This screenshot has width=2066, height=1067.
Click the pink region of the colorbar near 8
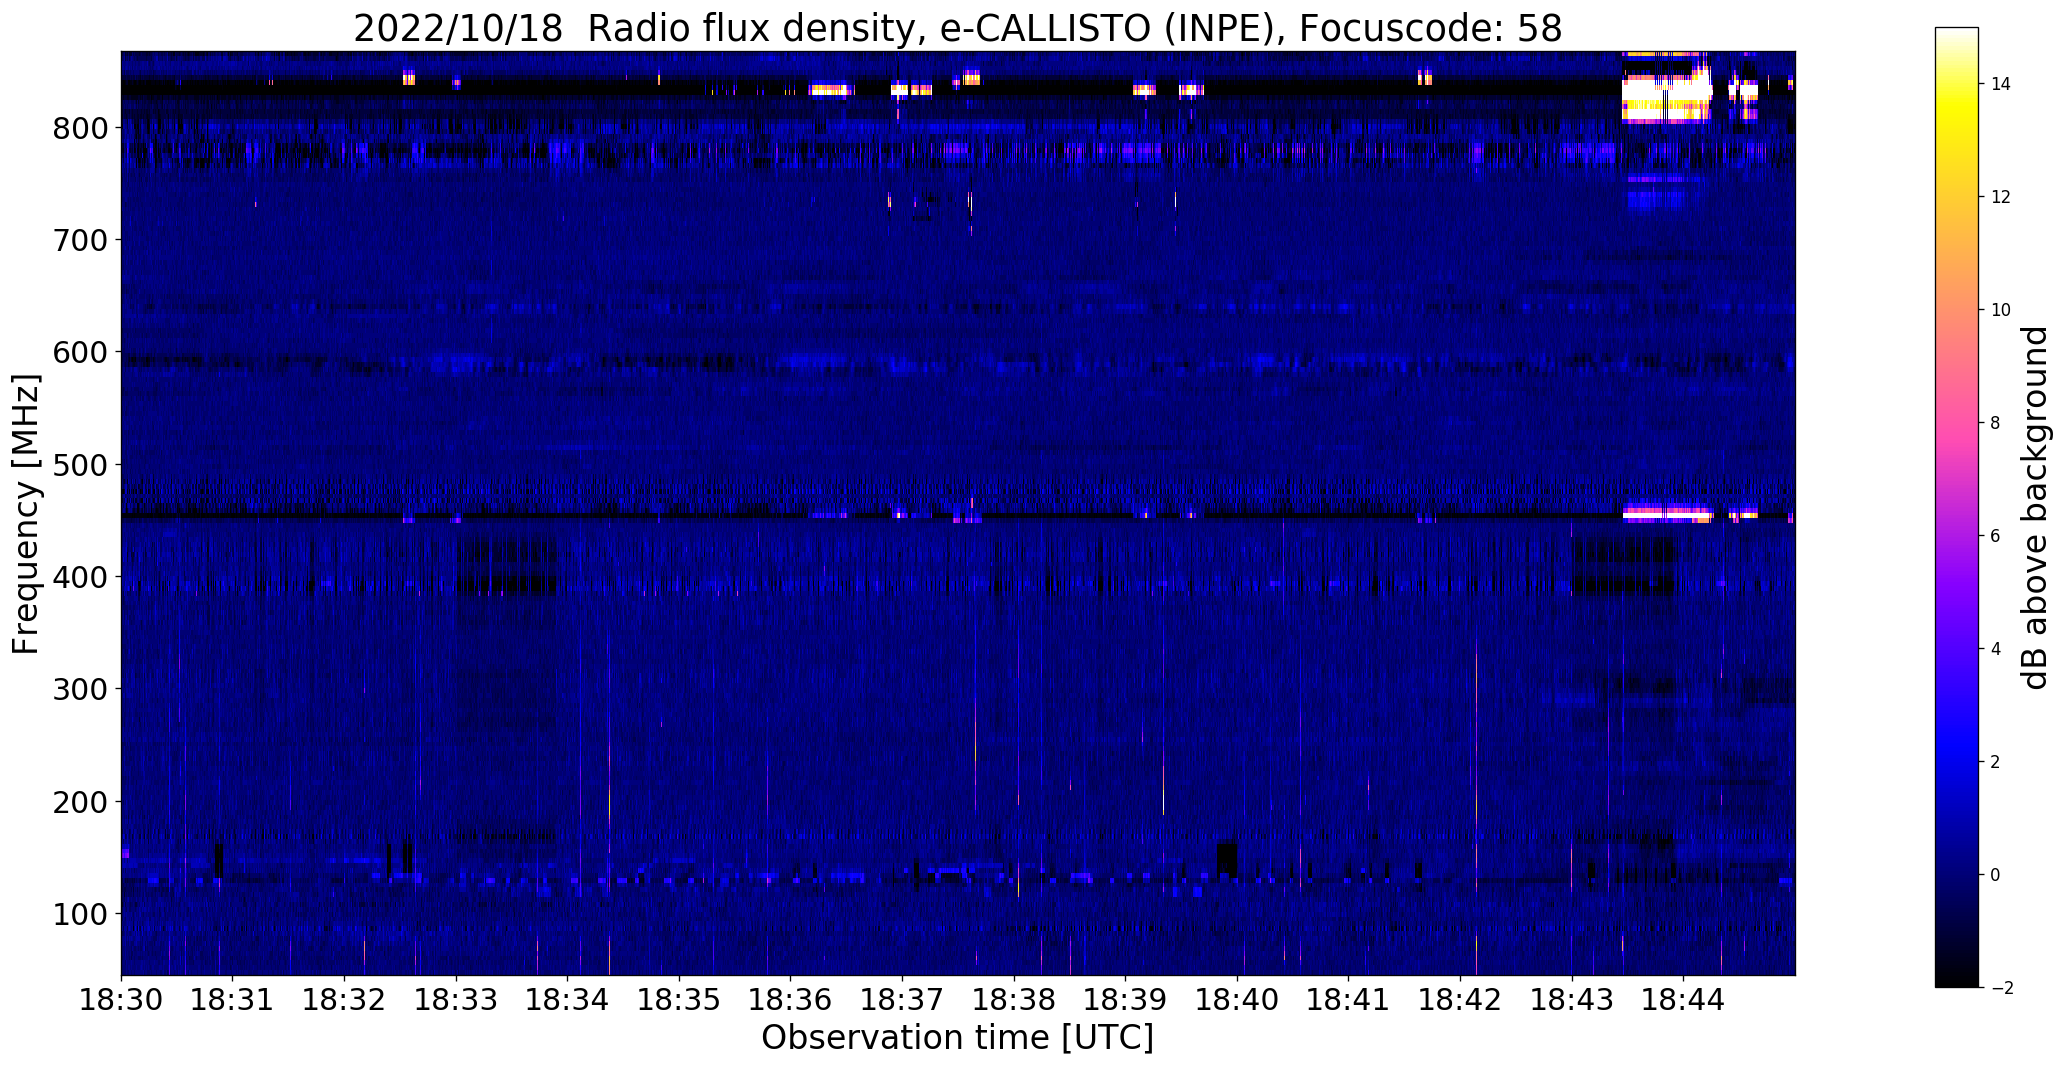(x=1957, y=423)
